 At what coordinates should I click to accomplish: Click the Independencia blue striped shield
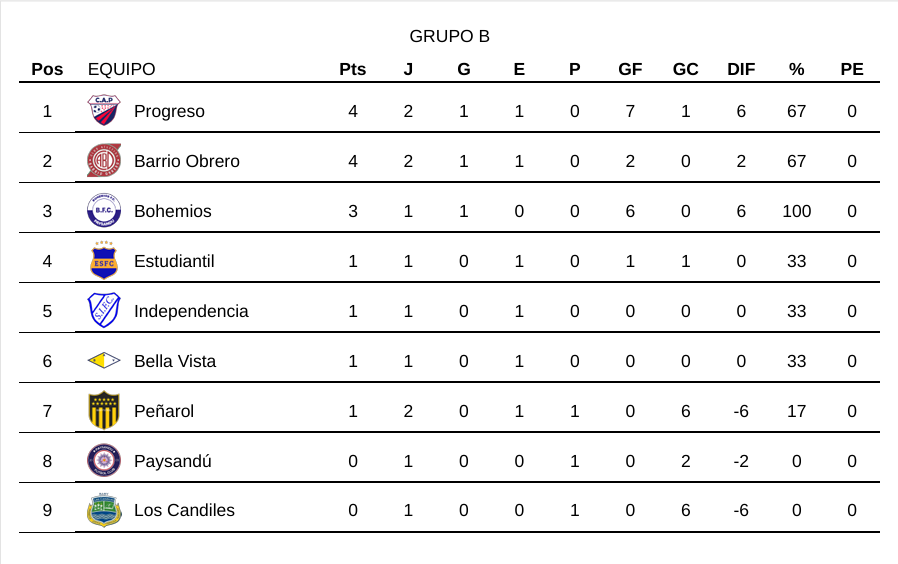click(104, 311)
